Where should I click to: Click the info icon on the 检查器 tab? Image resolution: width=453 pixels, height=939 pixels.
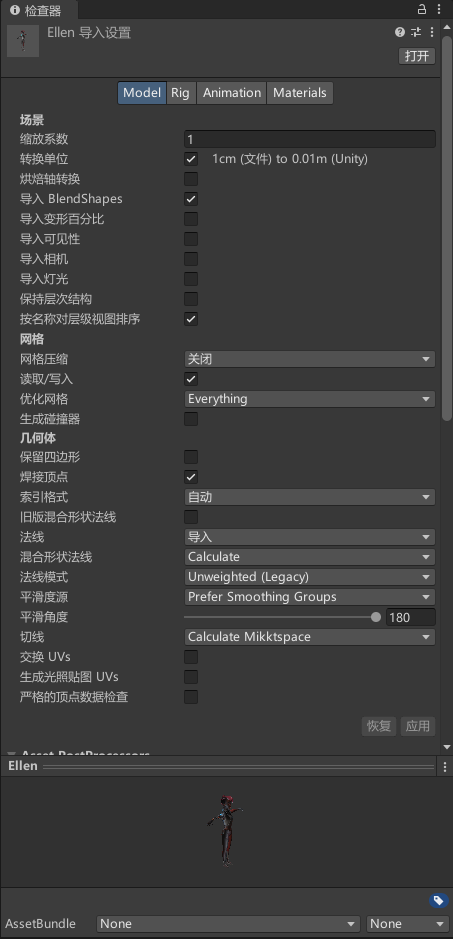tap(15, 10)
